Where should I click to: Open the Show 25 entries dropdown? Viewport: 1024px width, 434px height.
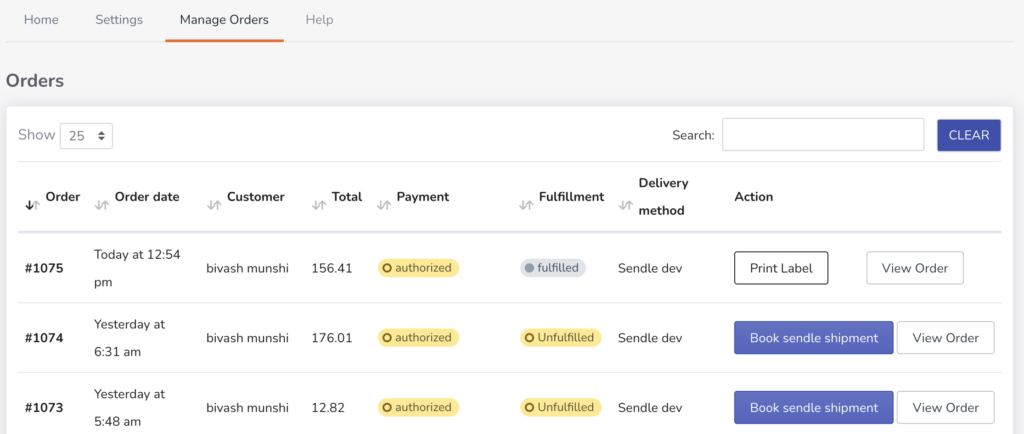(x=86, y=136)
